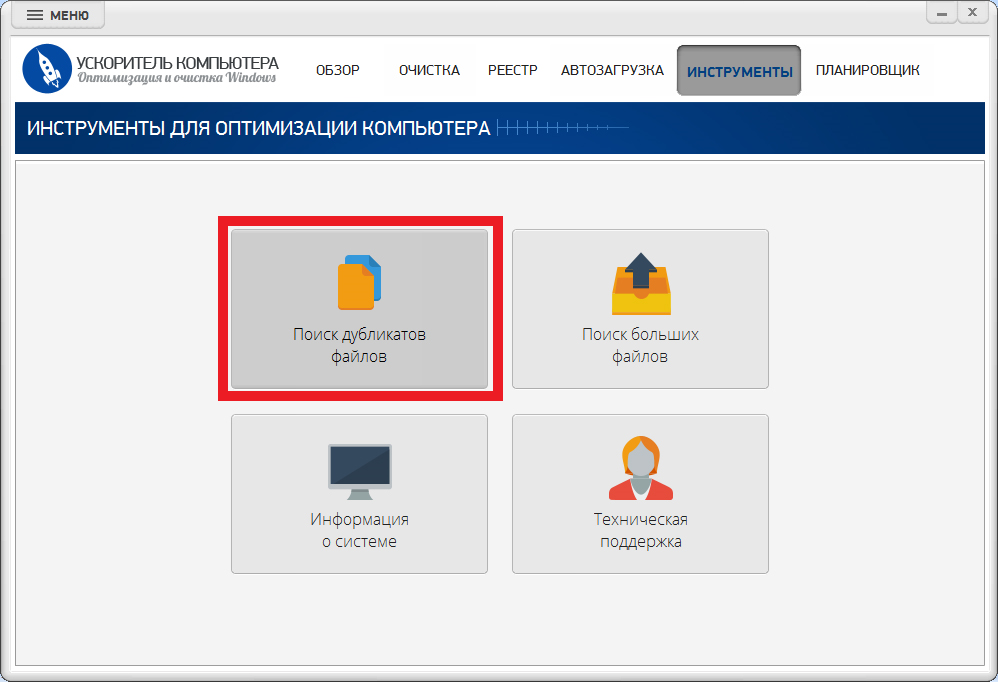This screenshot has width=998, height=682.
Task: Switch to the ОБЗОР tab
Action: tap(338, 70)
